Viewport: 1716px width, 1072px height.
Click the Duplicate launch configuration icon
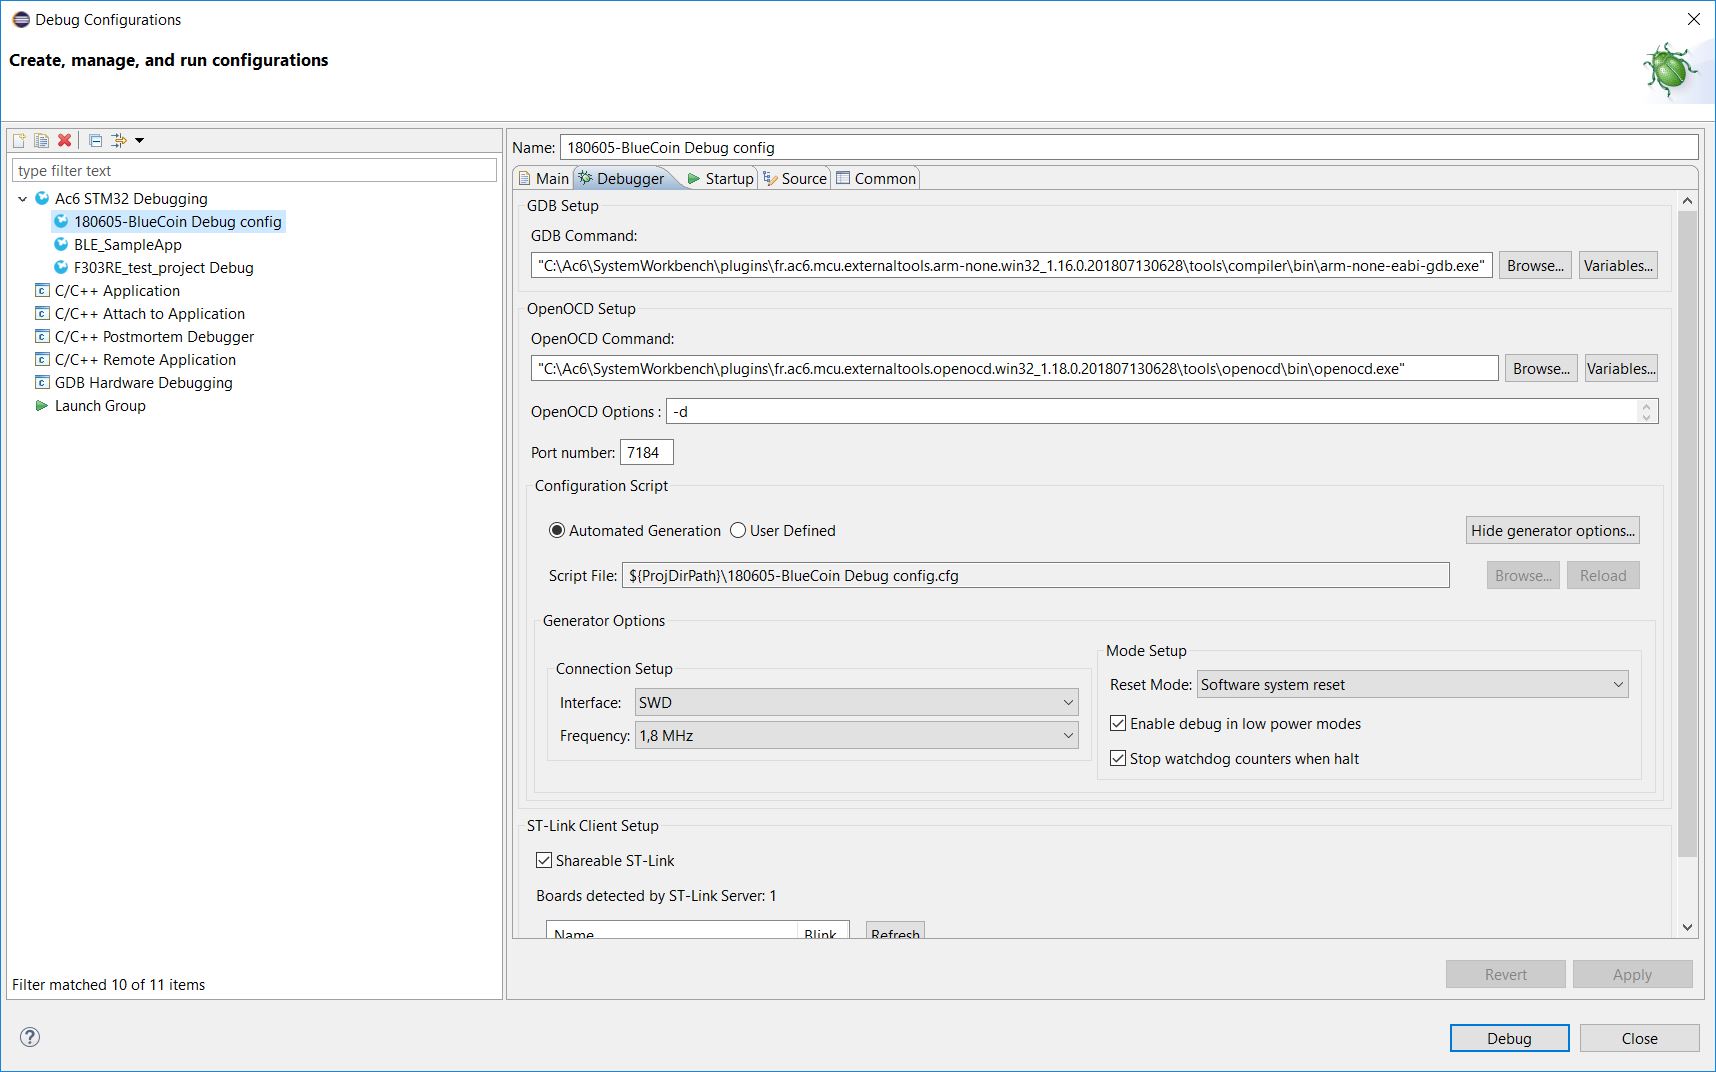click(41, 141)
